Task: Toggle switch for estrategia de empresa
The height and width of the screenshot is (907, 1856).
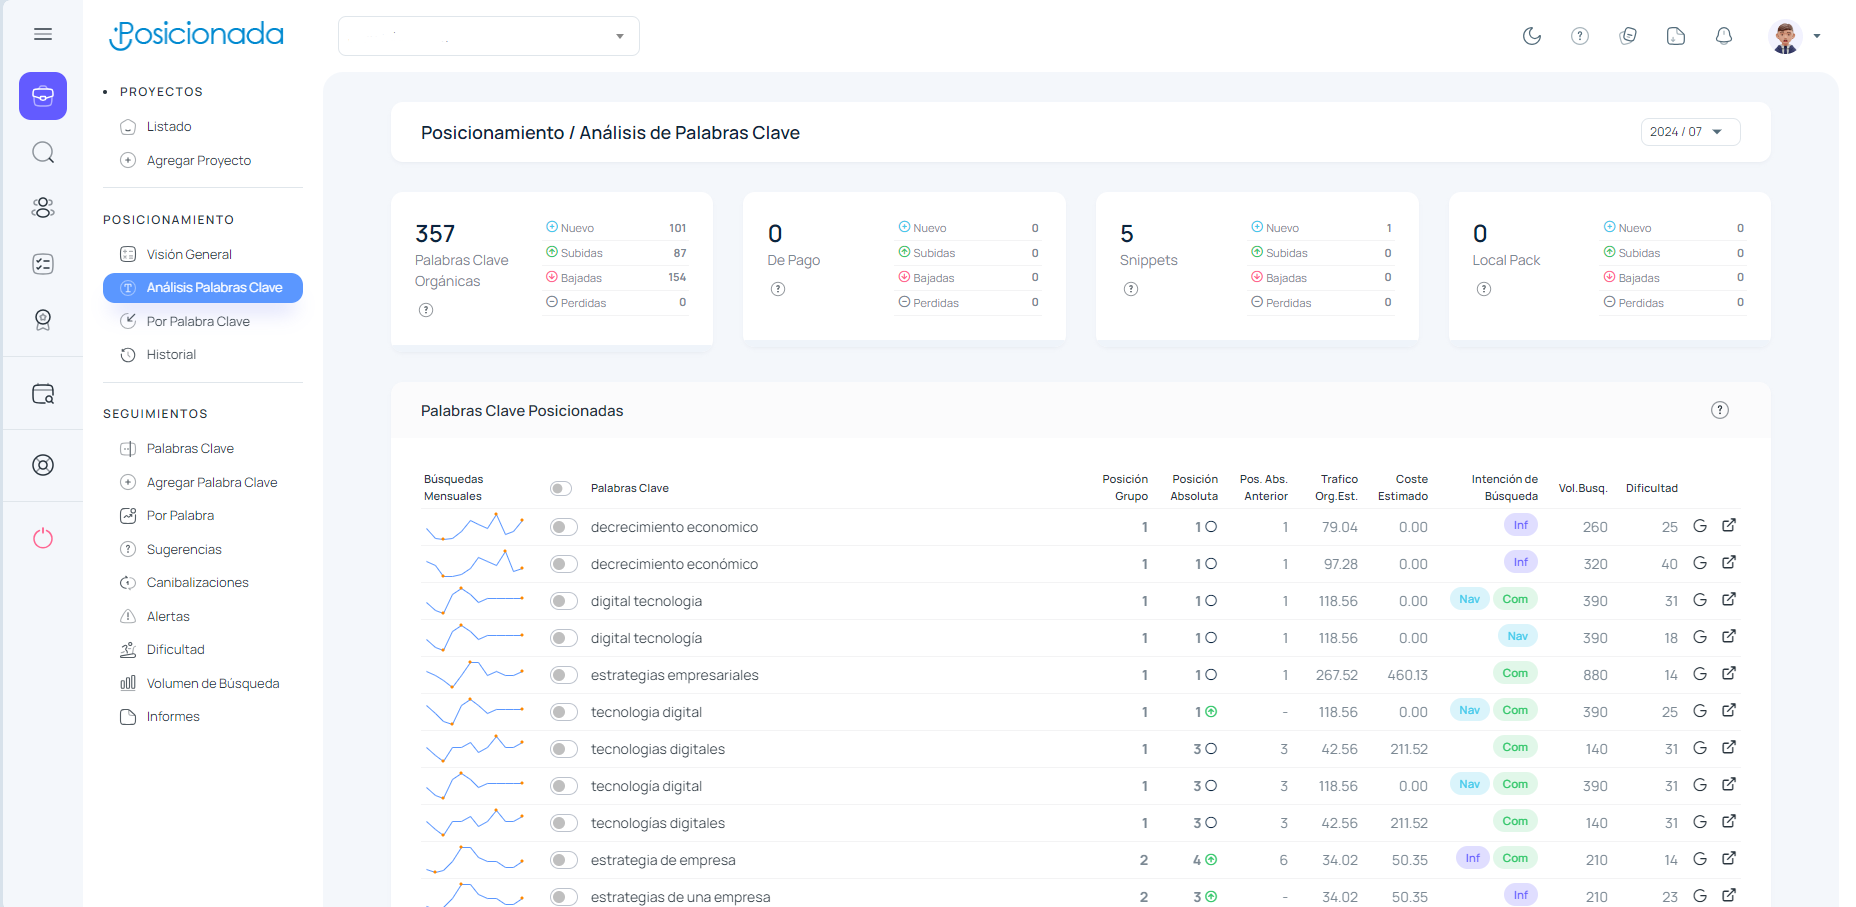Action: [x=564, y=860]
